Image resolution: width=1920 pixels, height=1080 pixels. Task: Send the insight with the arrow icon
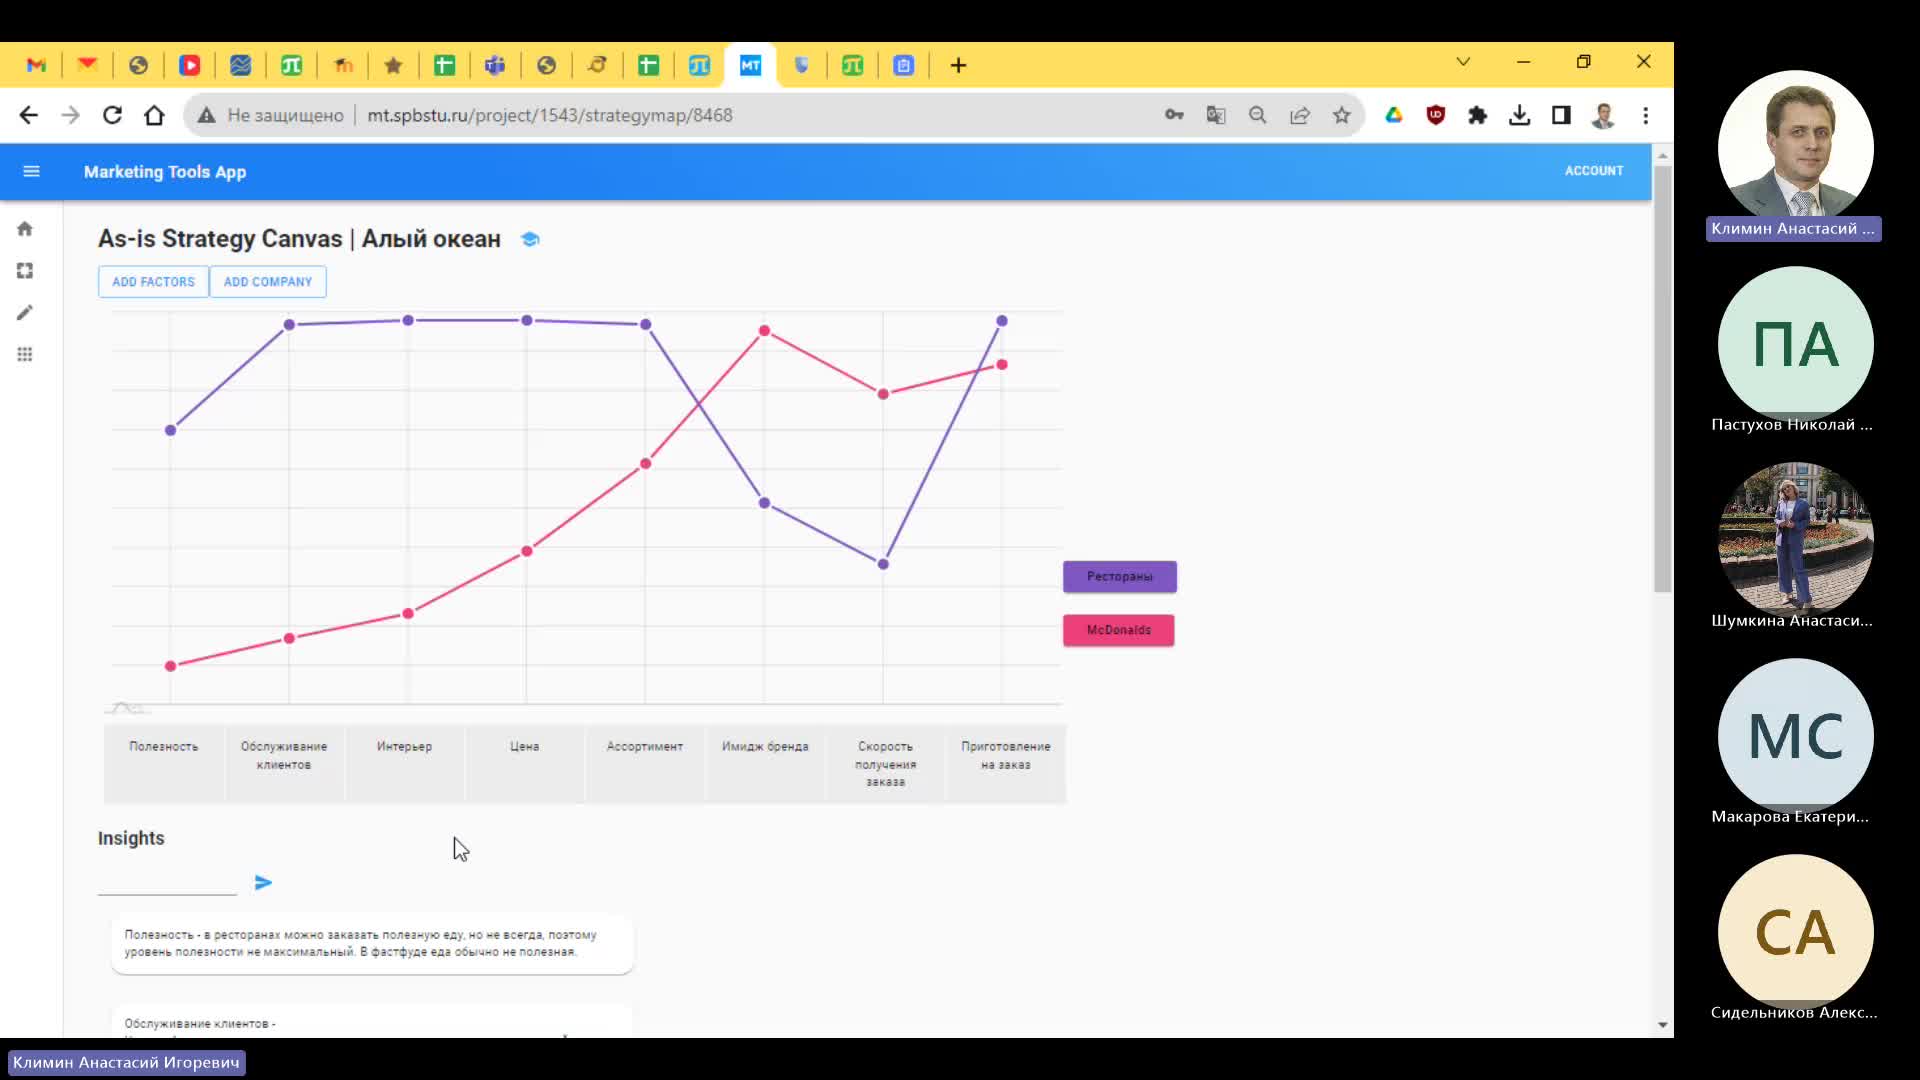point(263,882)
